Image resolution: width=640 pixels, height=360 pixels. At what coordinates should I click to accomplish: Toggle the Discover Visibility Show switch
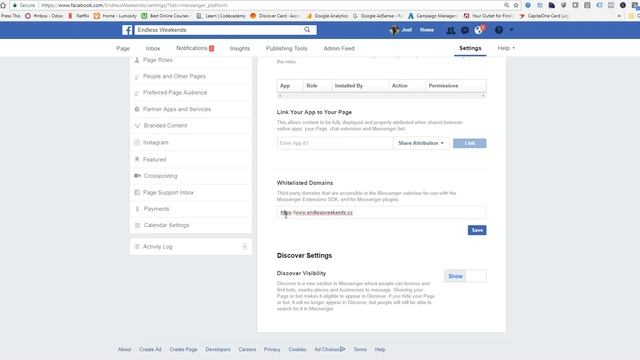coord(465,276)
